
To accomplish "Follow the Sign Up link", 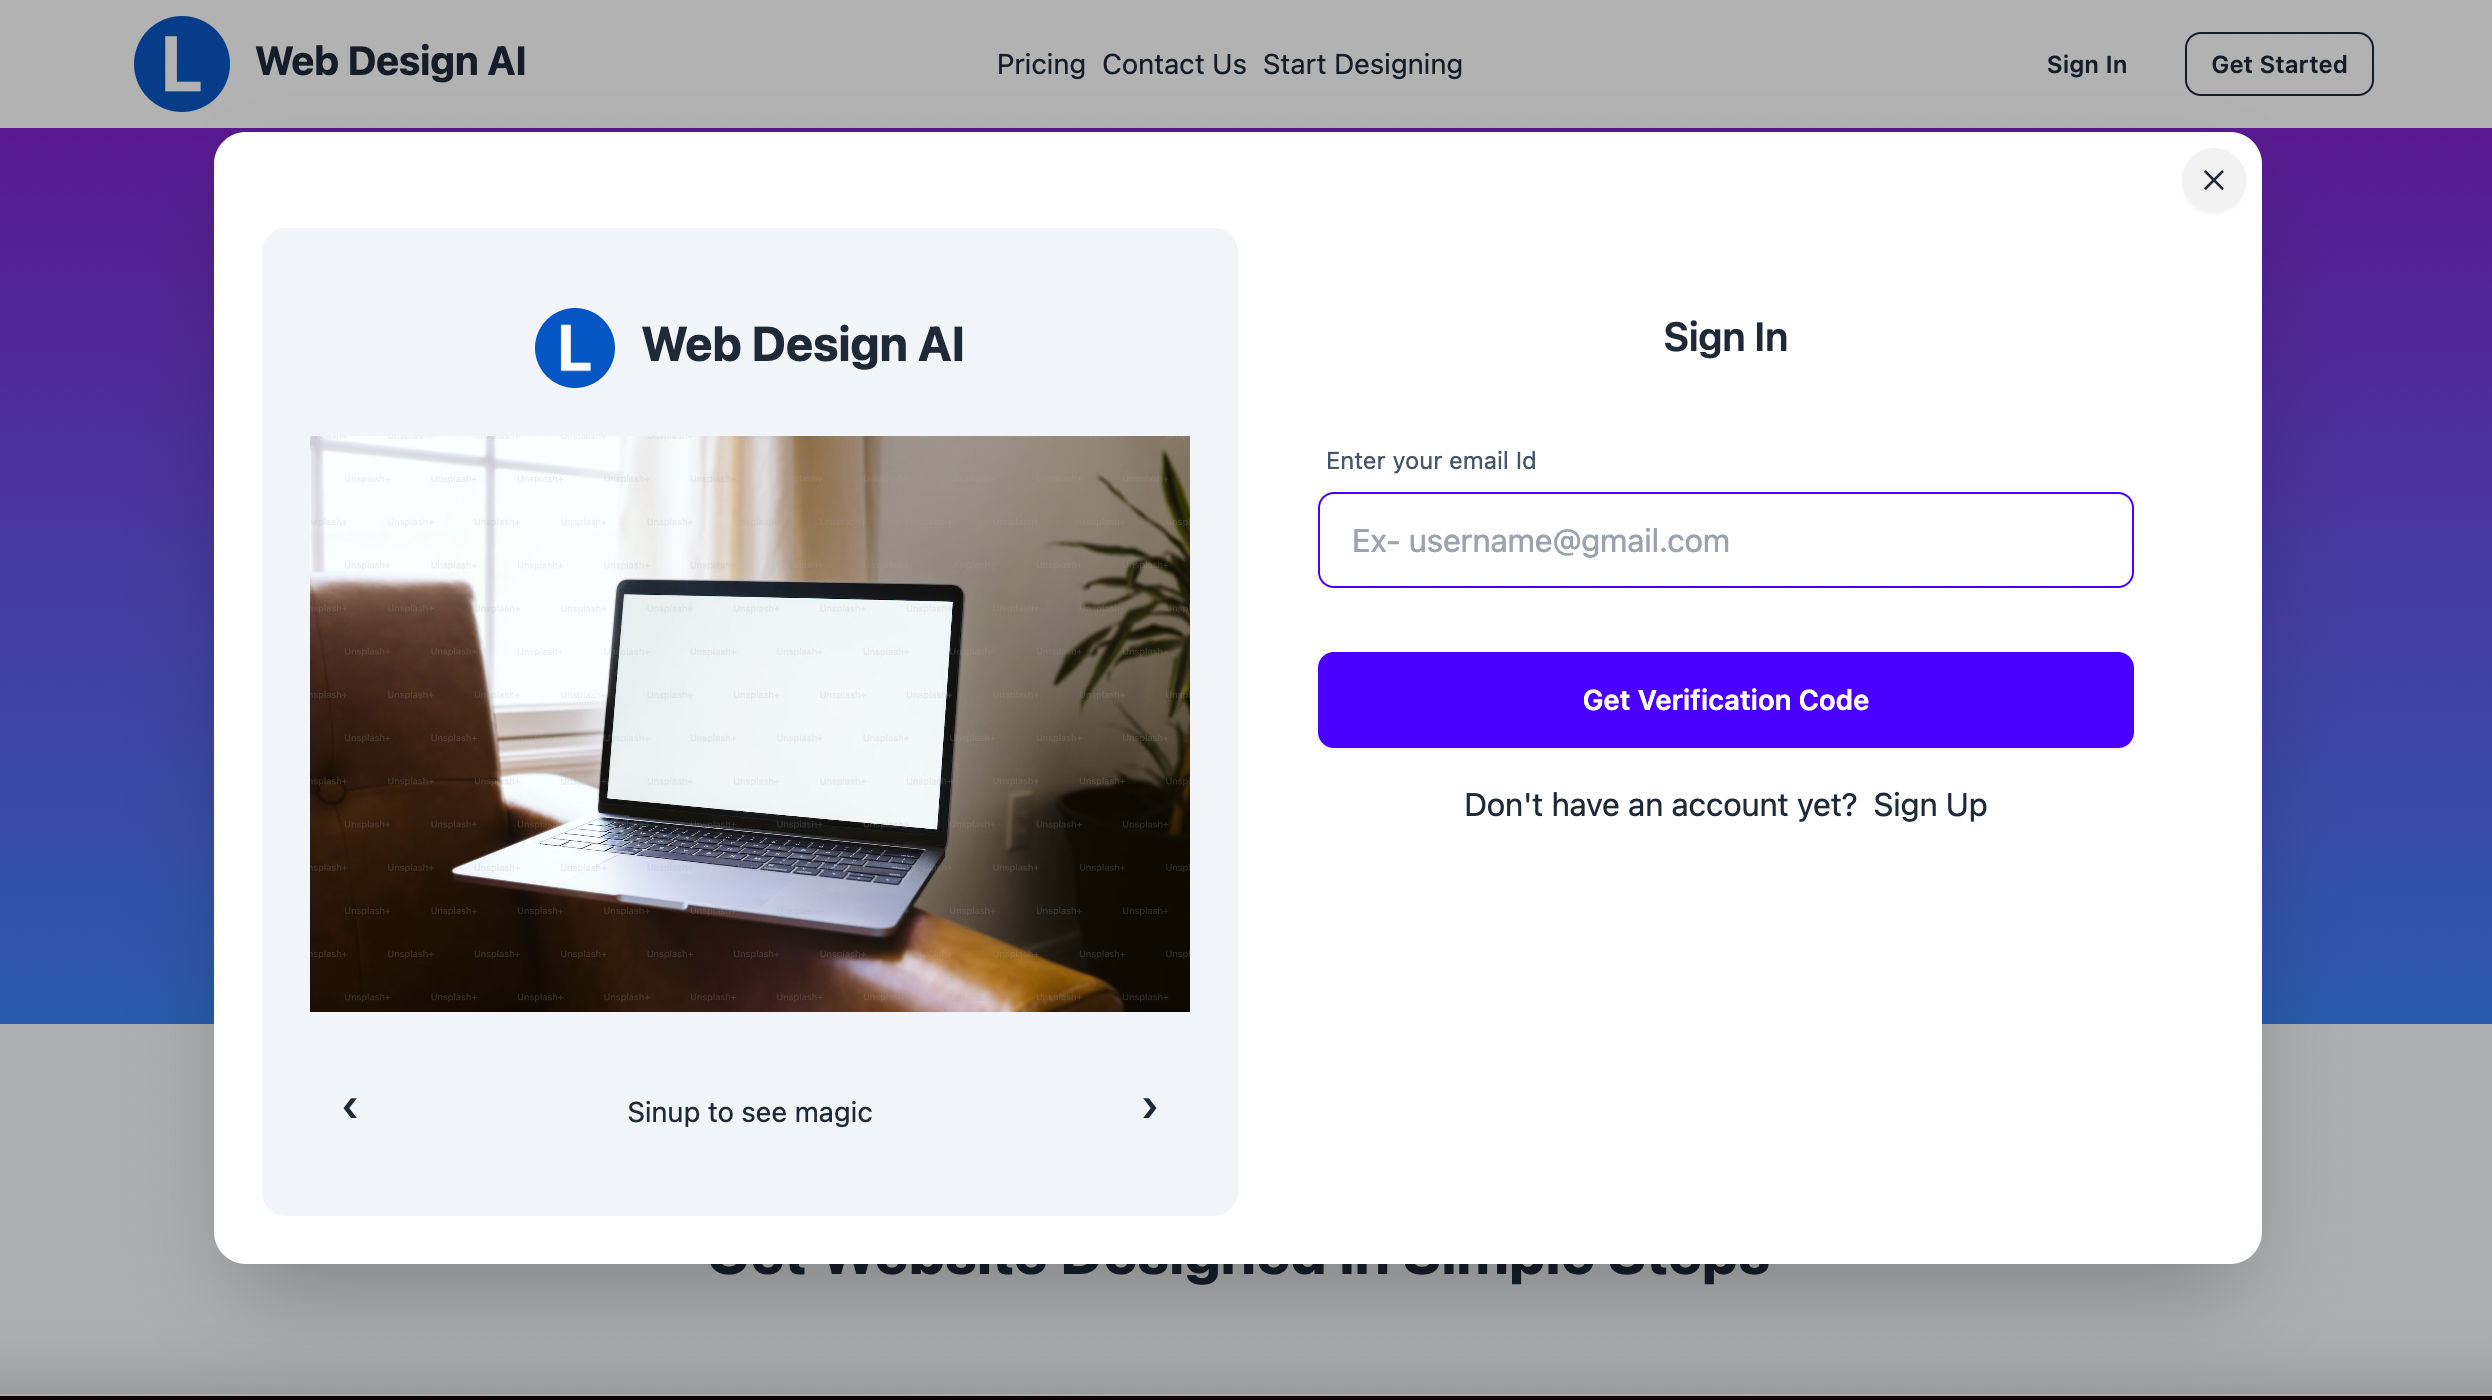I will click(1930, 805).
